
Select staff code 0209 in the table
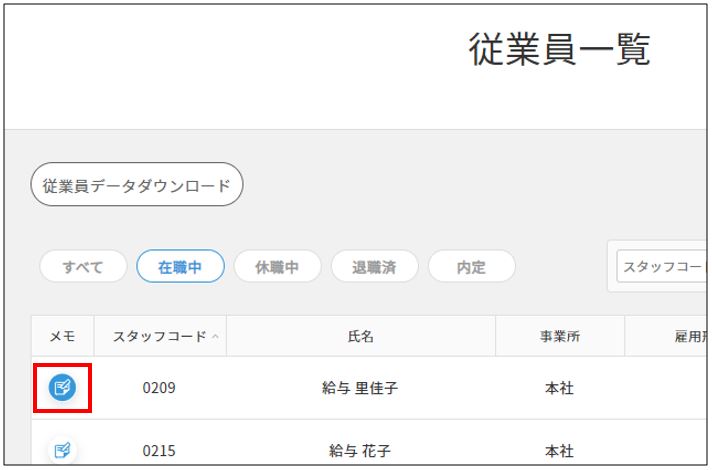[x=159, y=388]
